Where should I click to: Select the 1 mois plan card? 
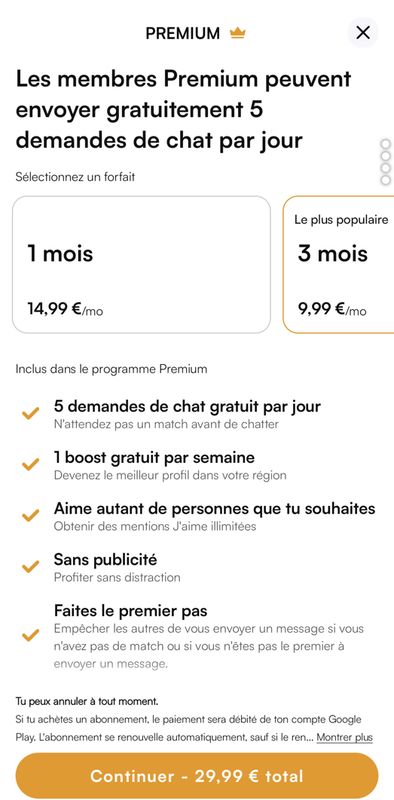click(141, 265)
